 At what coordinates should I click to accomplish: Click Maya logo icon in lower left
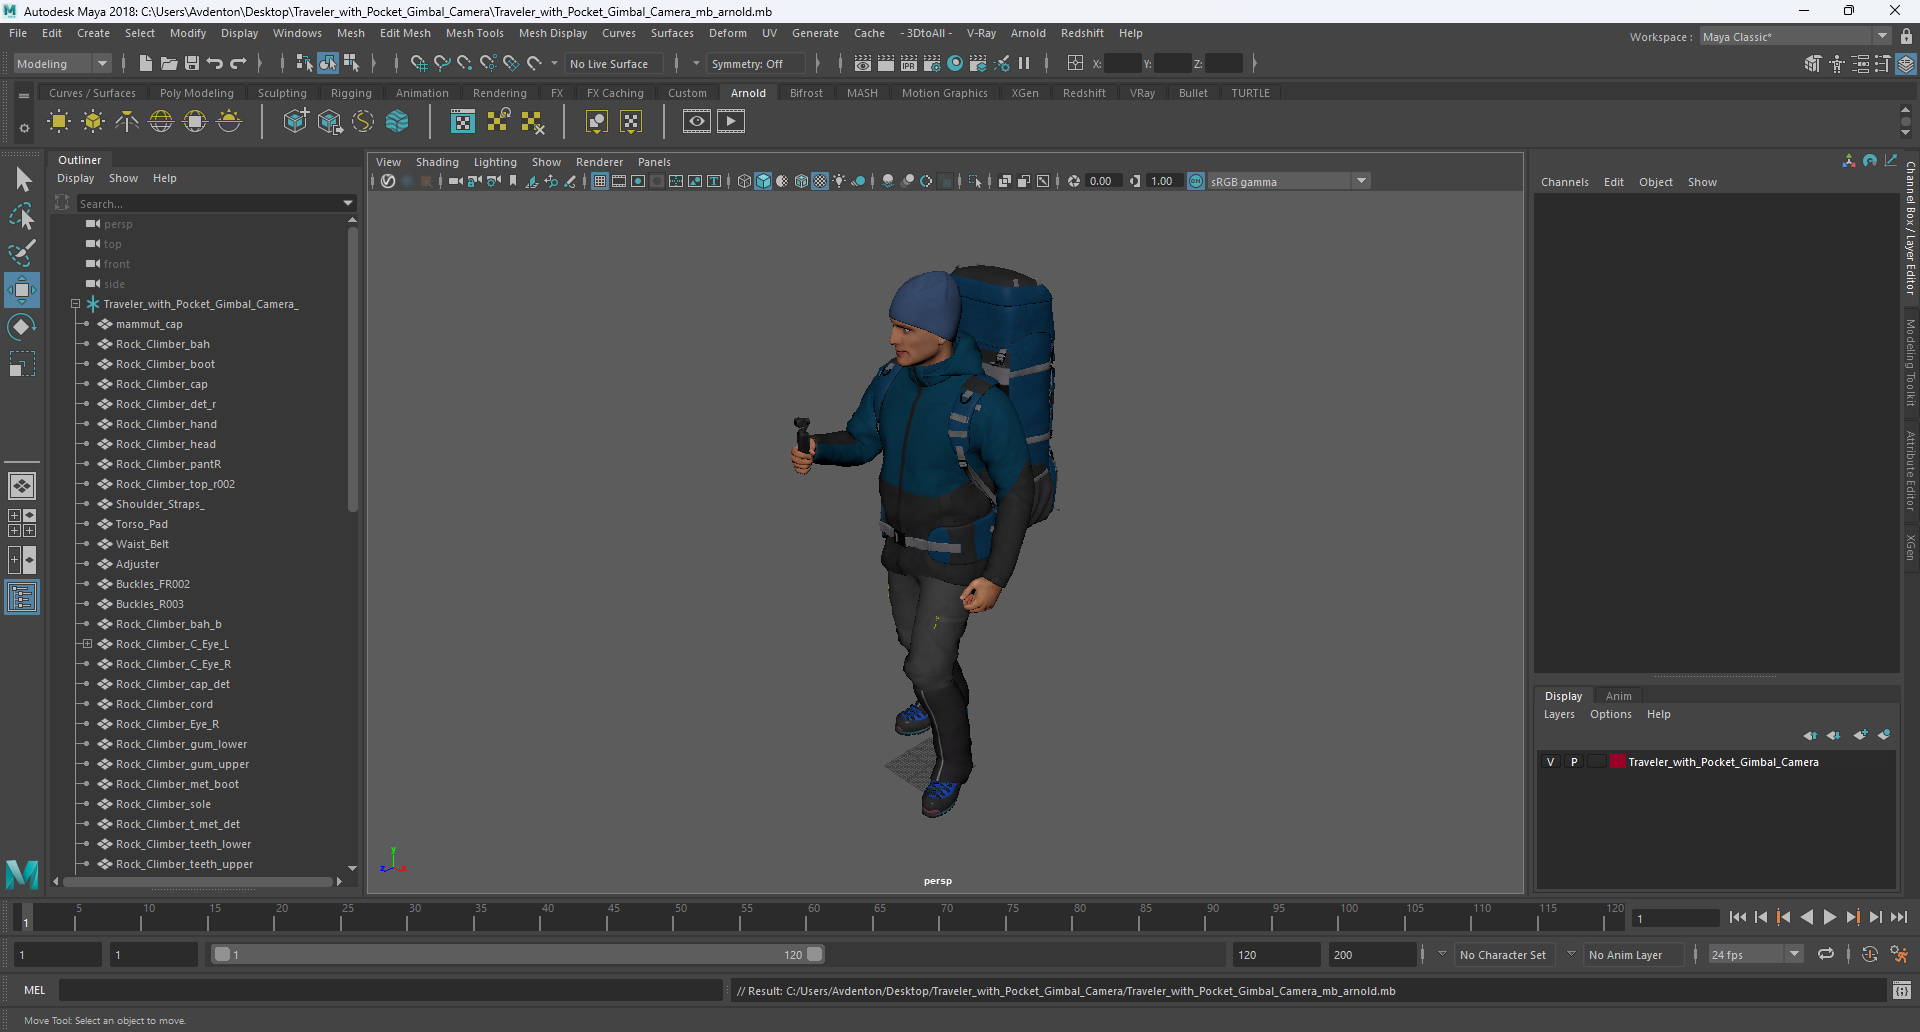point(22,874)
